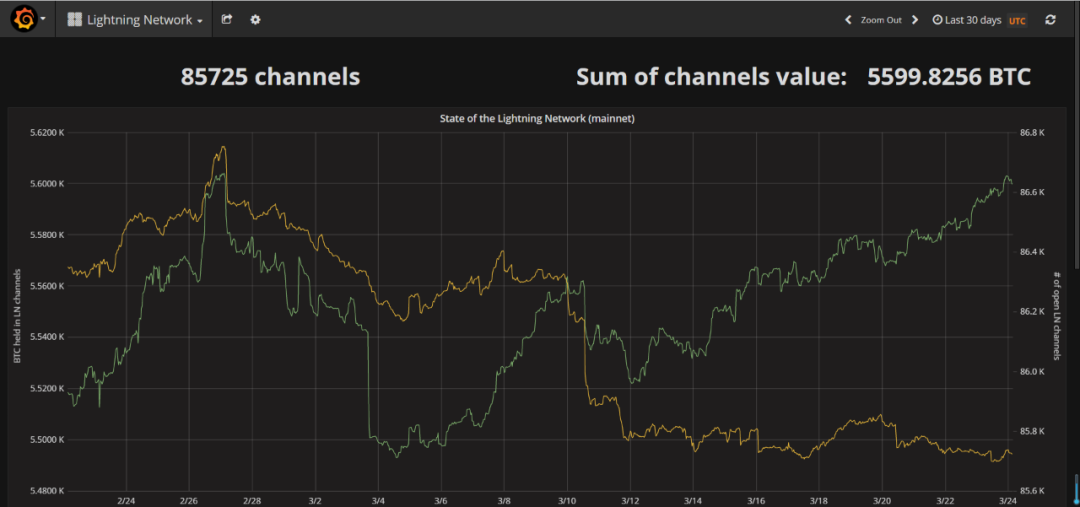Click the 3/22 date tick
This screenshot has width=1080, height=507.
pos(946,501)
